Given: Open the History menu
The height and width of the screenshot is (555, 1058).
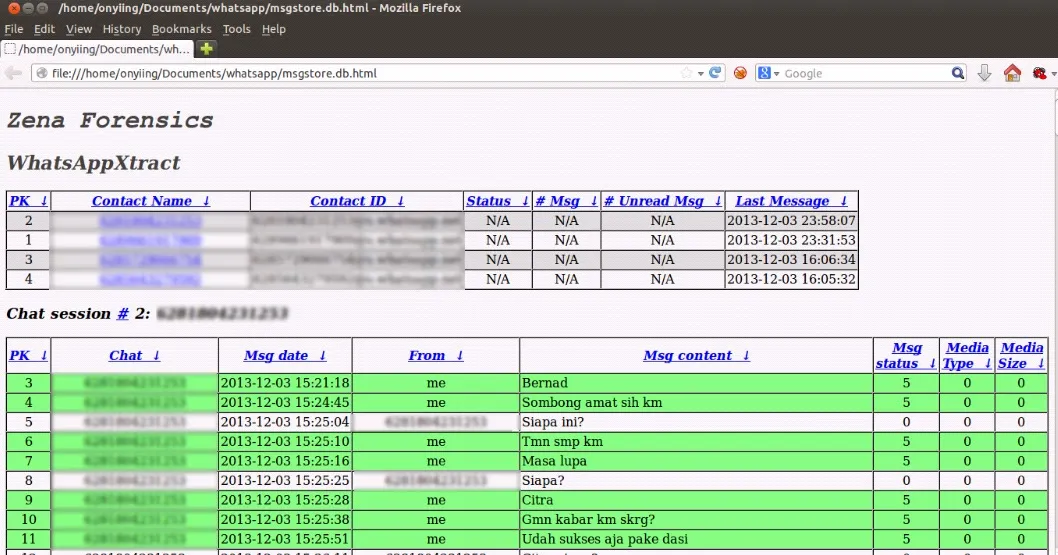Looking at the screenshot, I should [121, 29].
